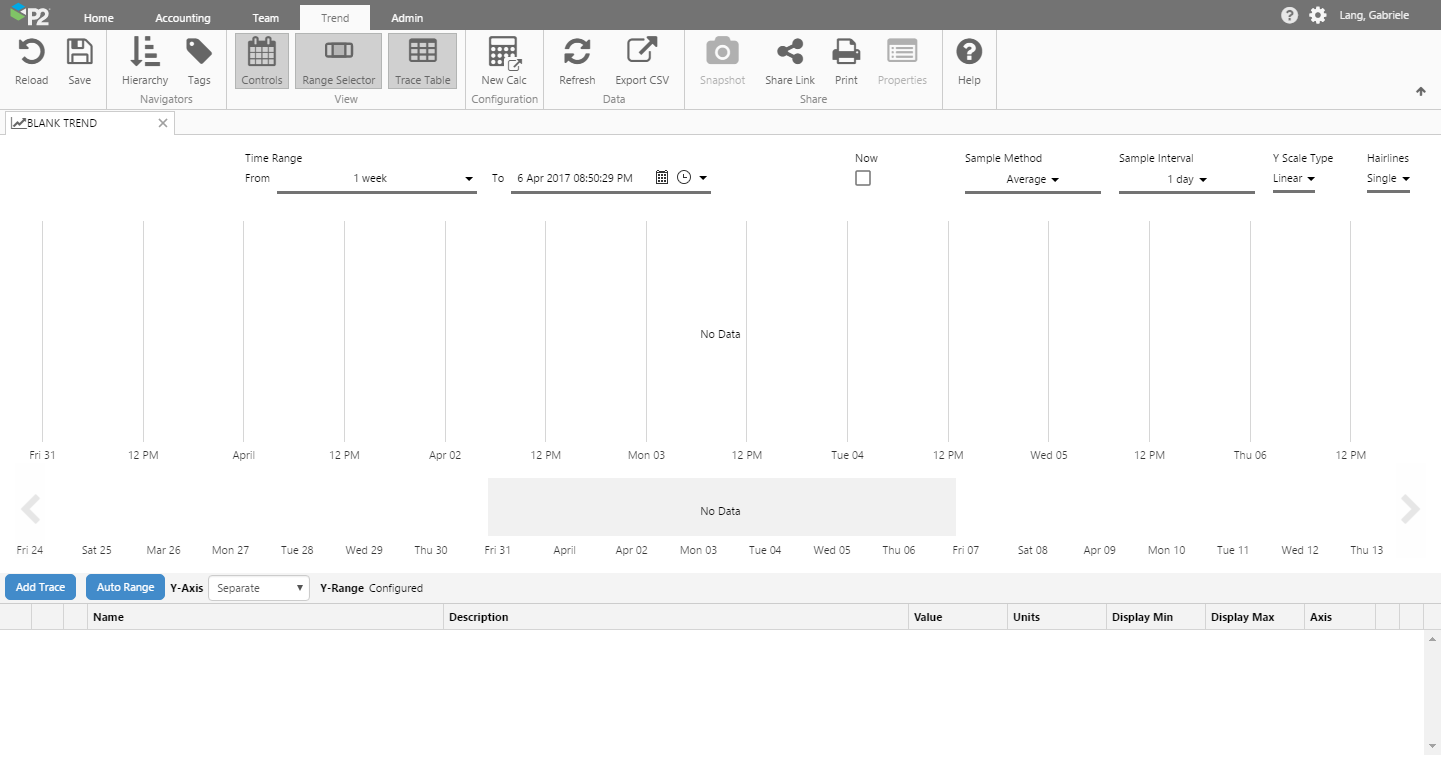The width and height of the screenshot is (1441, 766).
Task: Expand the Sample Interval dropdown
Action: tap(1186, 180)
